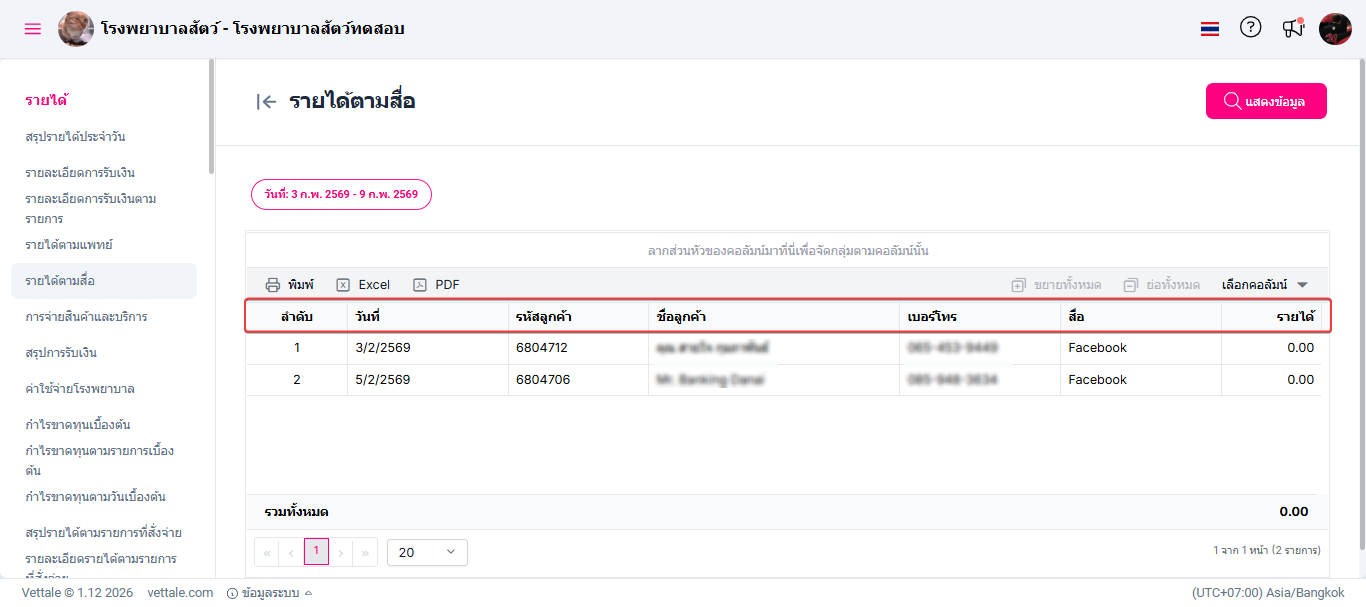Open the column chooser dropdown
Viewport: 1366px width, 607px height.
coord(1265,285)
